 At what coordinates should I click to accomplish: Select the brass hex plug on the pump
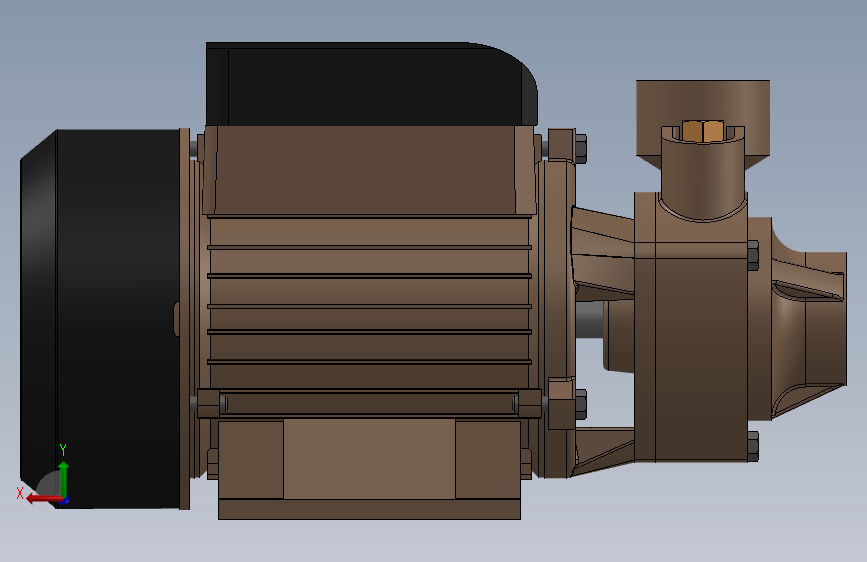click(702, 131)
